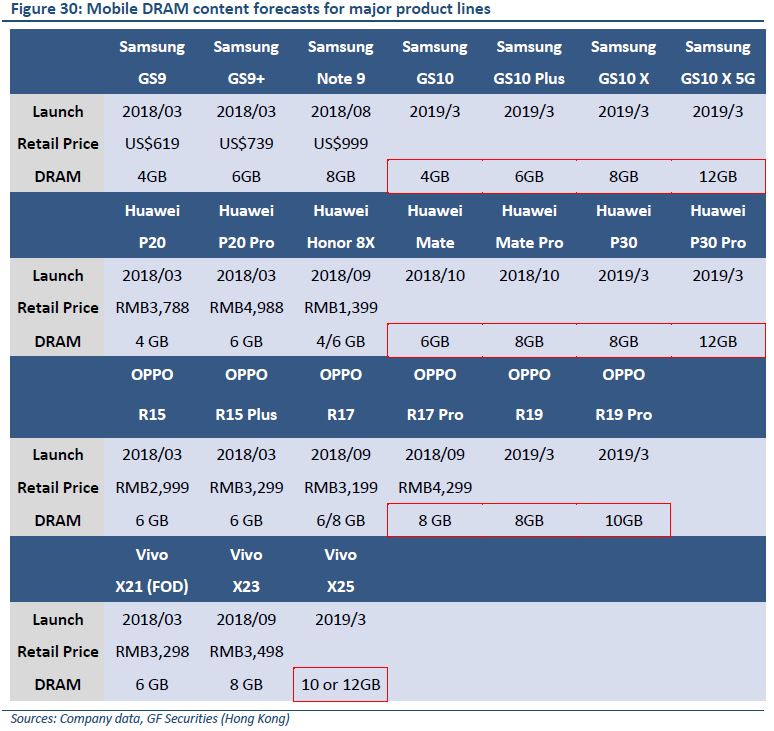Click the Figure 30 title text
774x731 pixels.
251,9
